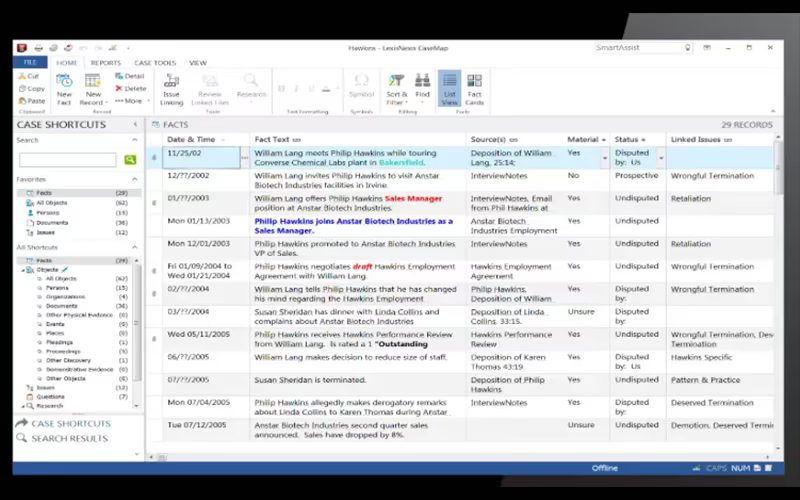Collapse the Search section chevron

[x=135, y=140]
